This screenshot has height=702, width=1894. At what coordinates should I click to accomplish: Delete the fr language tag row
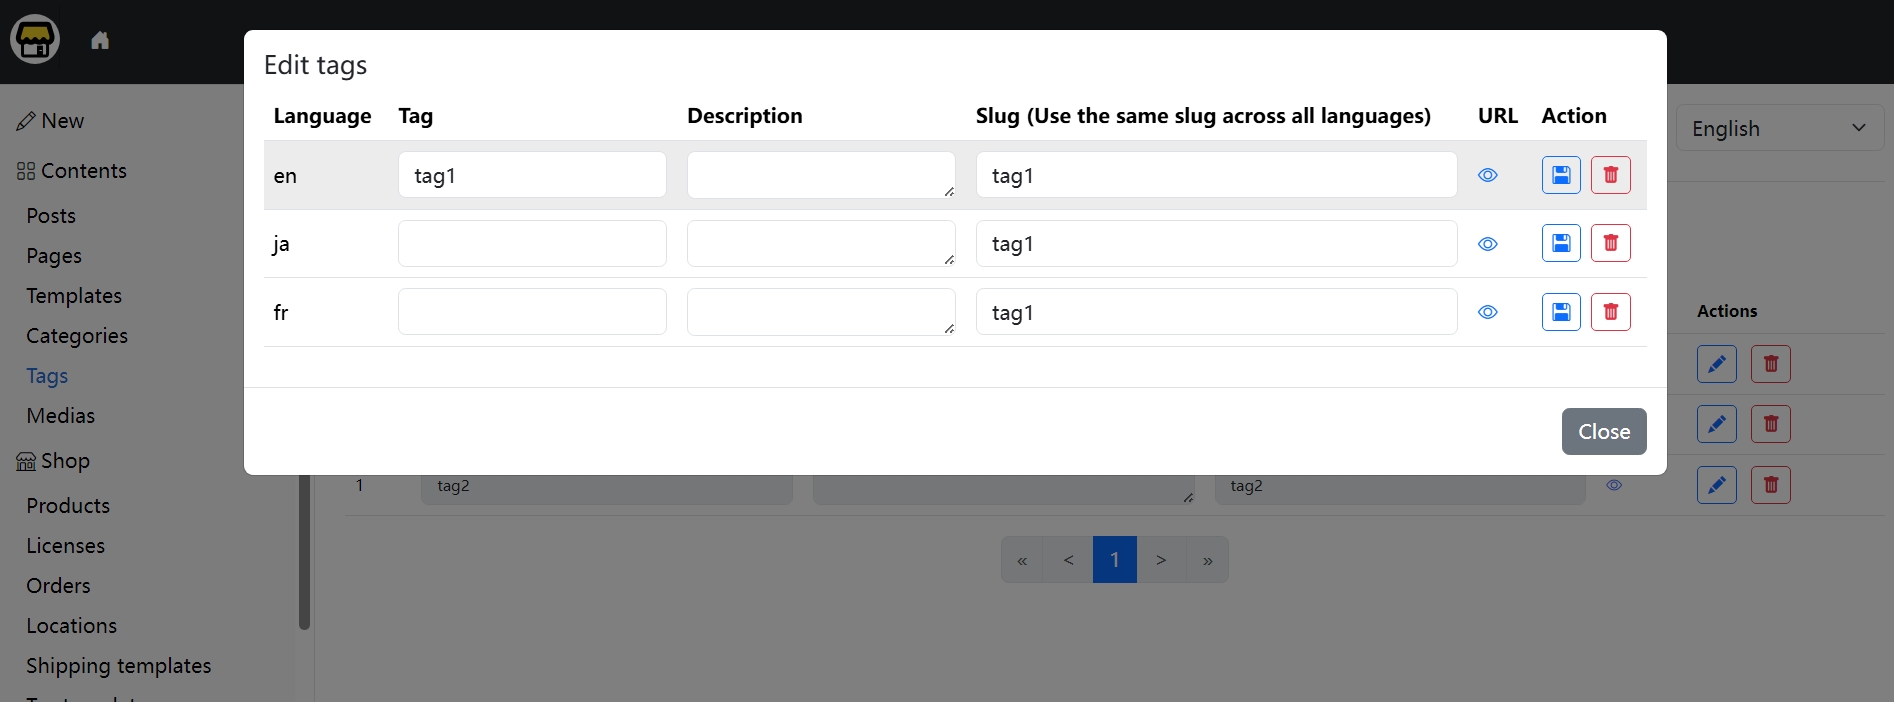click(1610, 312)
